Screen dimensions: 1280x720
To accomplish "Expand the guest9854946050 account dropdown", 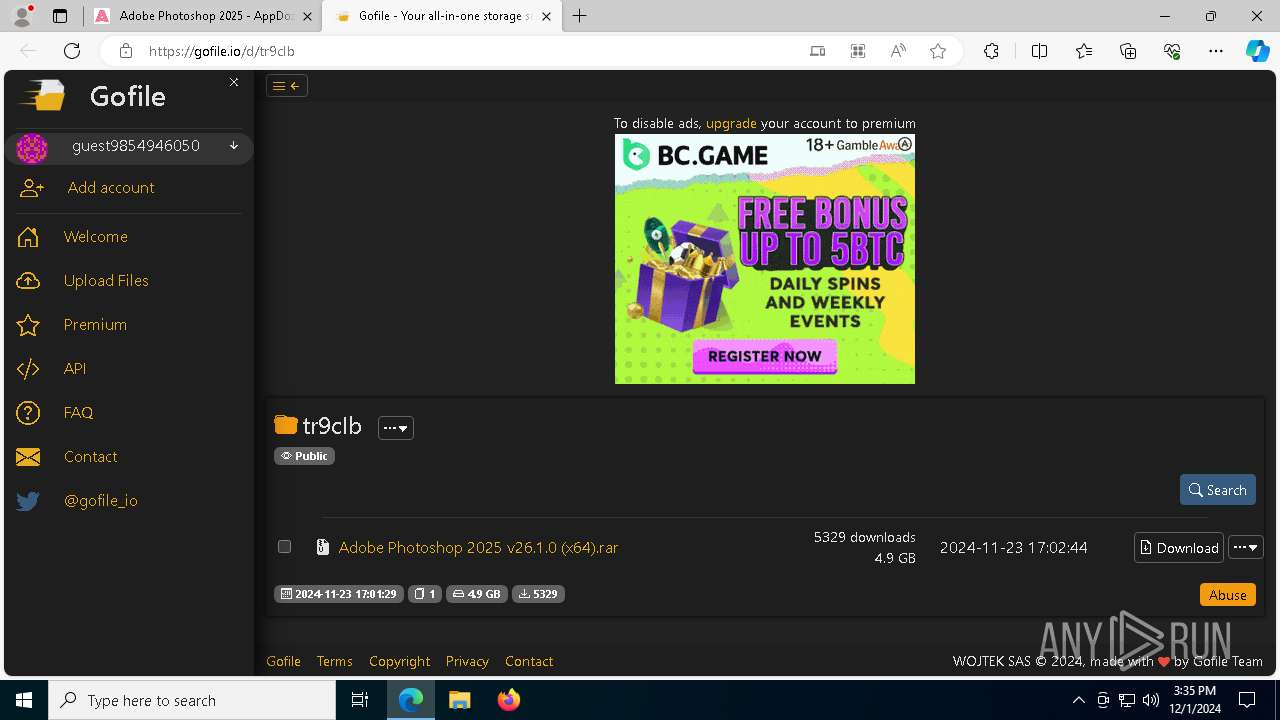I will 234,146.
